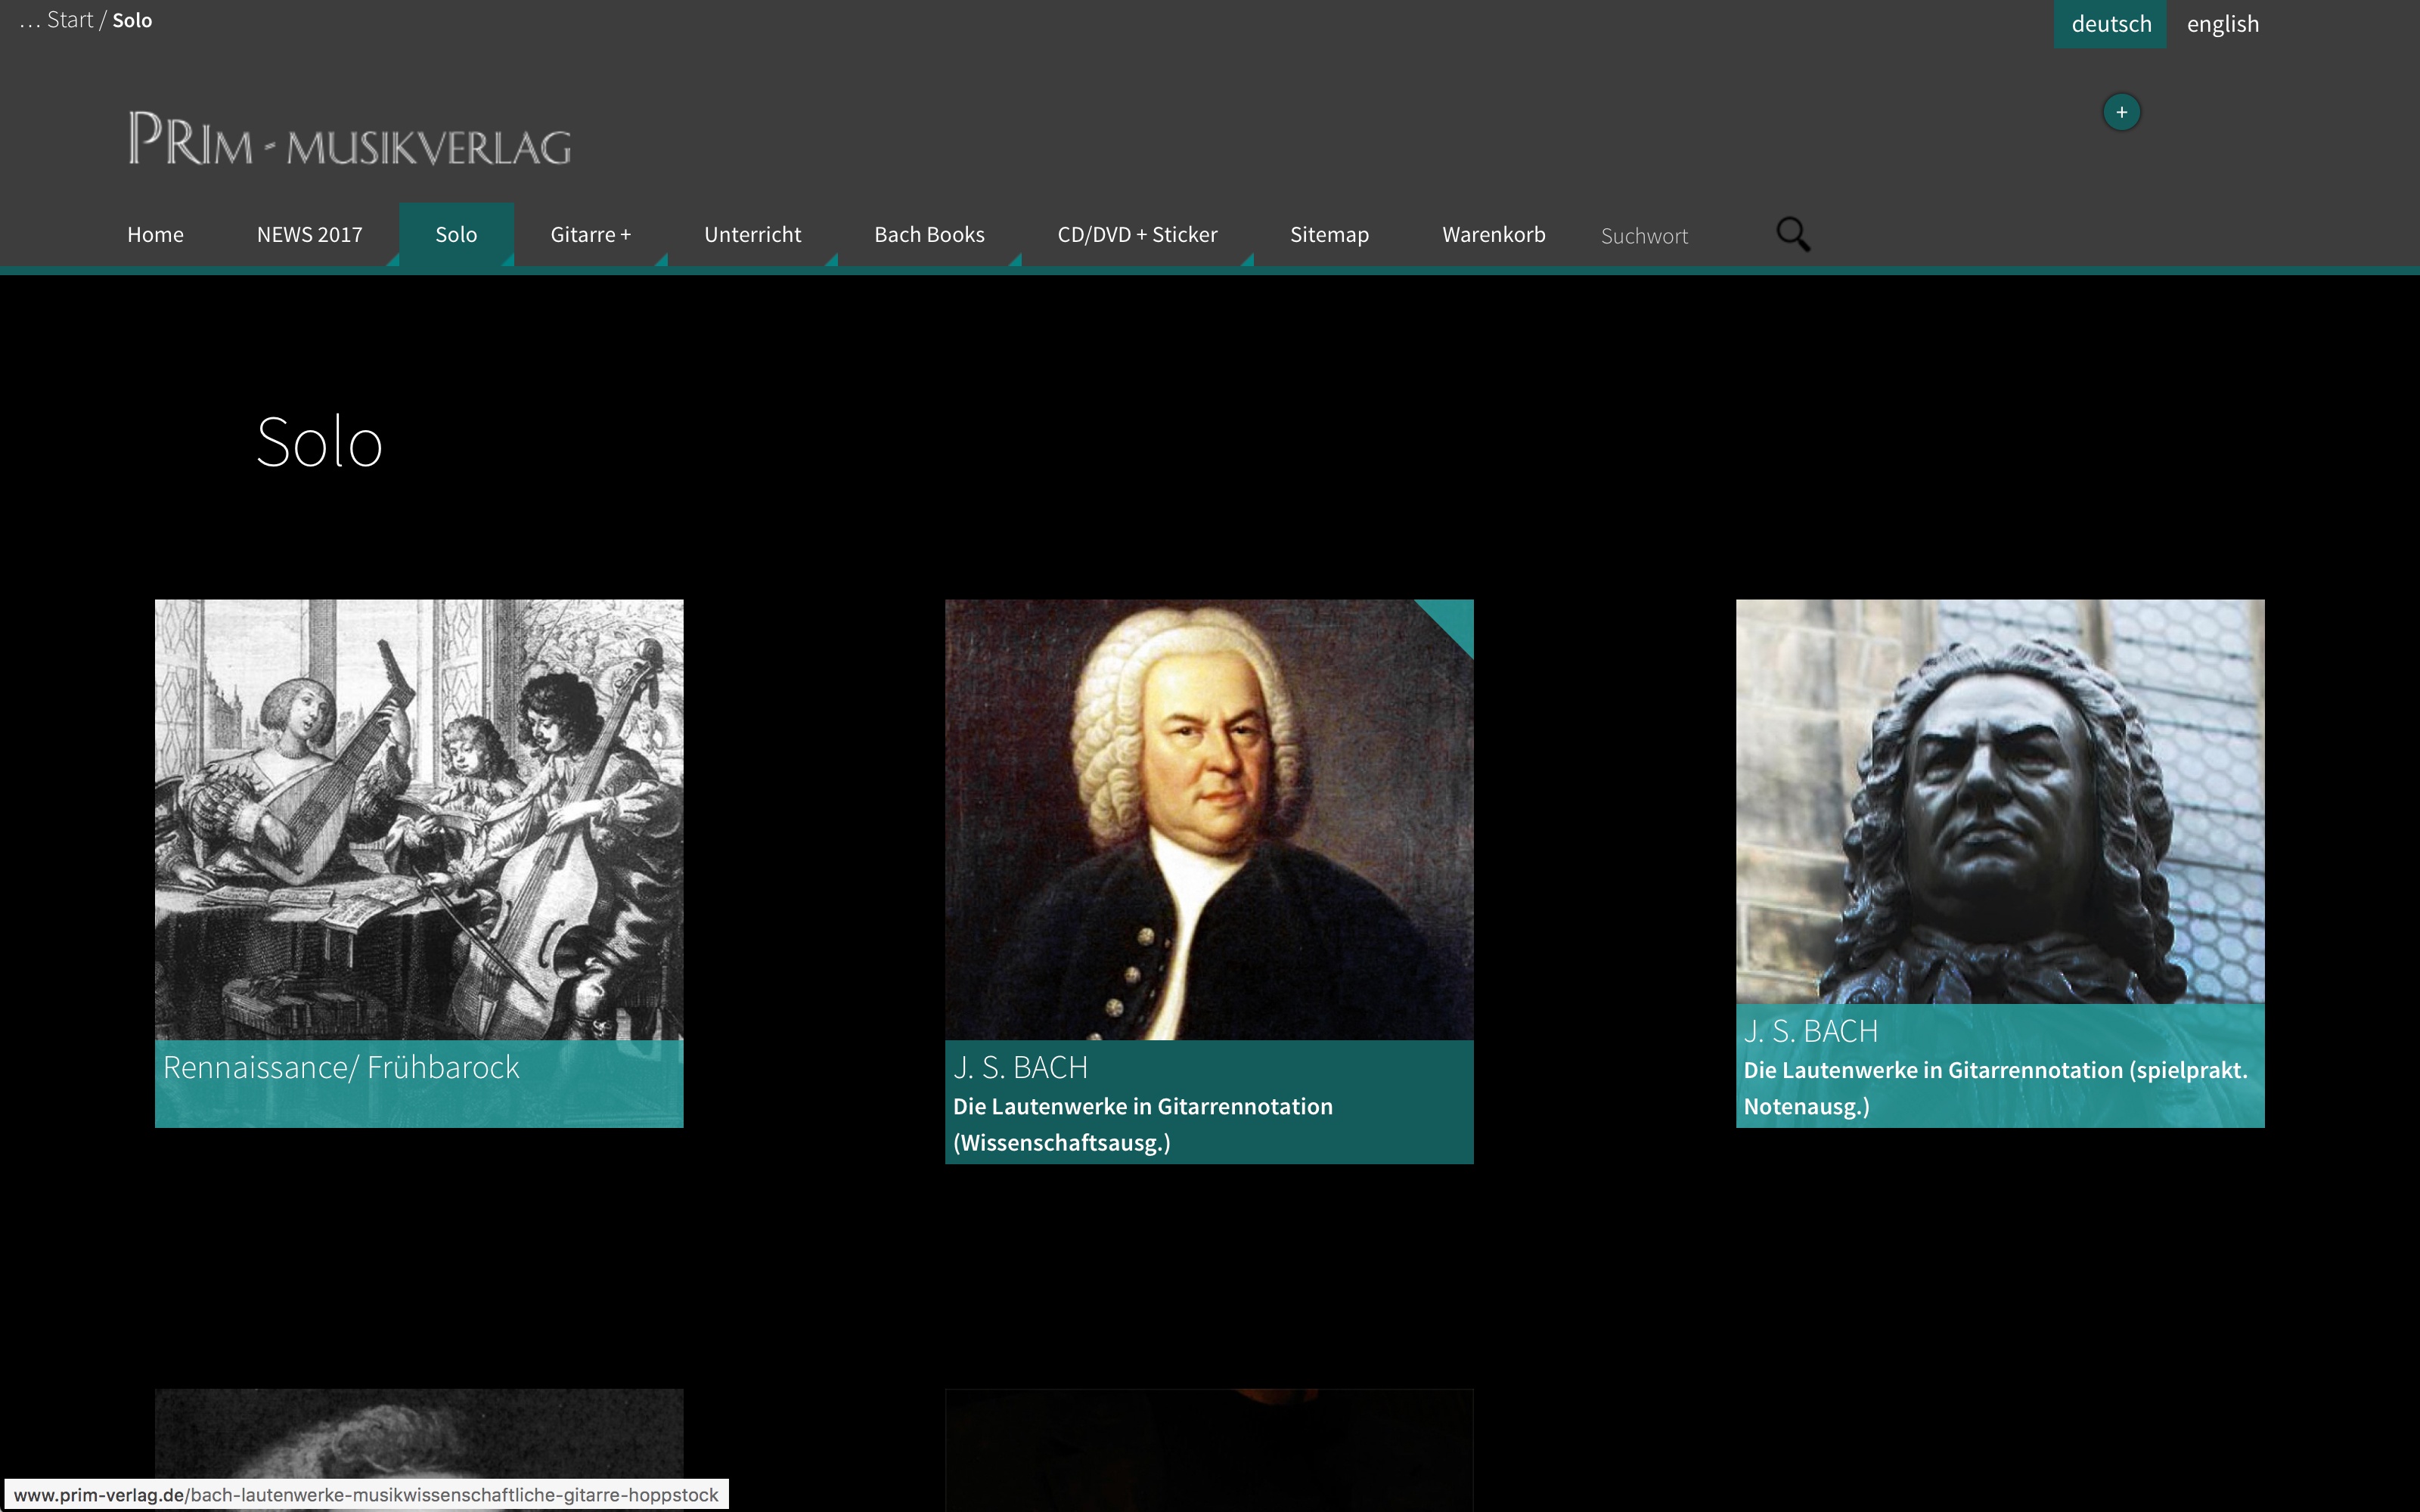2420x1512 pixels.
Task: Open the Home menu item
Action: pos(155,235)
